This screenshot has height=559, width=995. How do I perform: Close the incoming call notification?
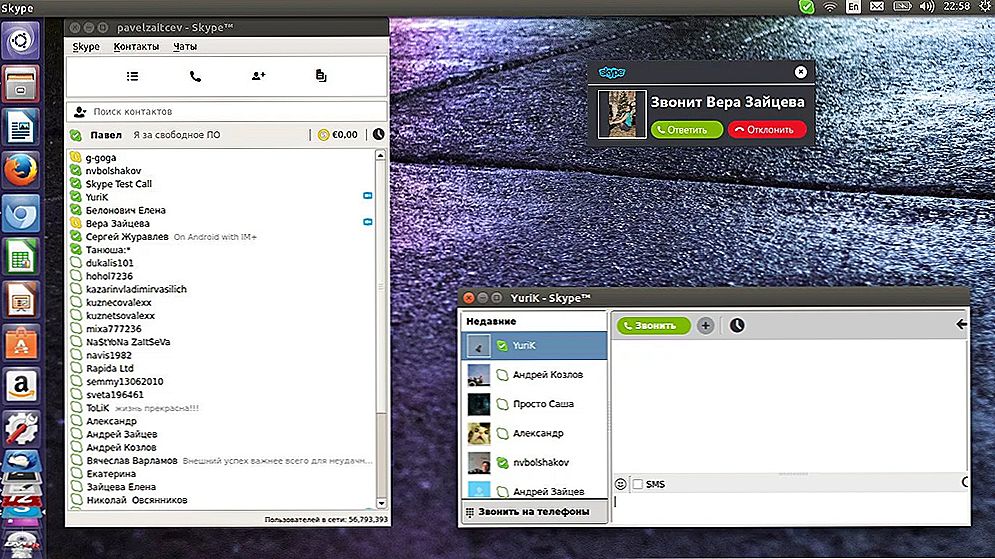pos(801,72)
